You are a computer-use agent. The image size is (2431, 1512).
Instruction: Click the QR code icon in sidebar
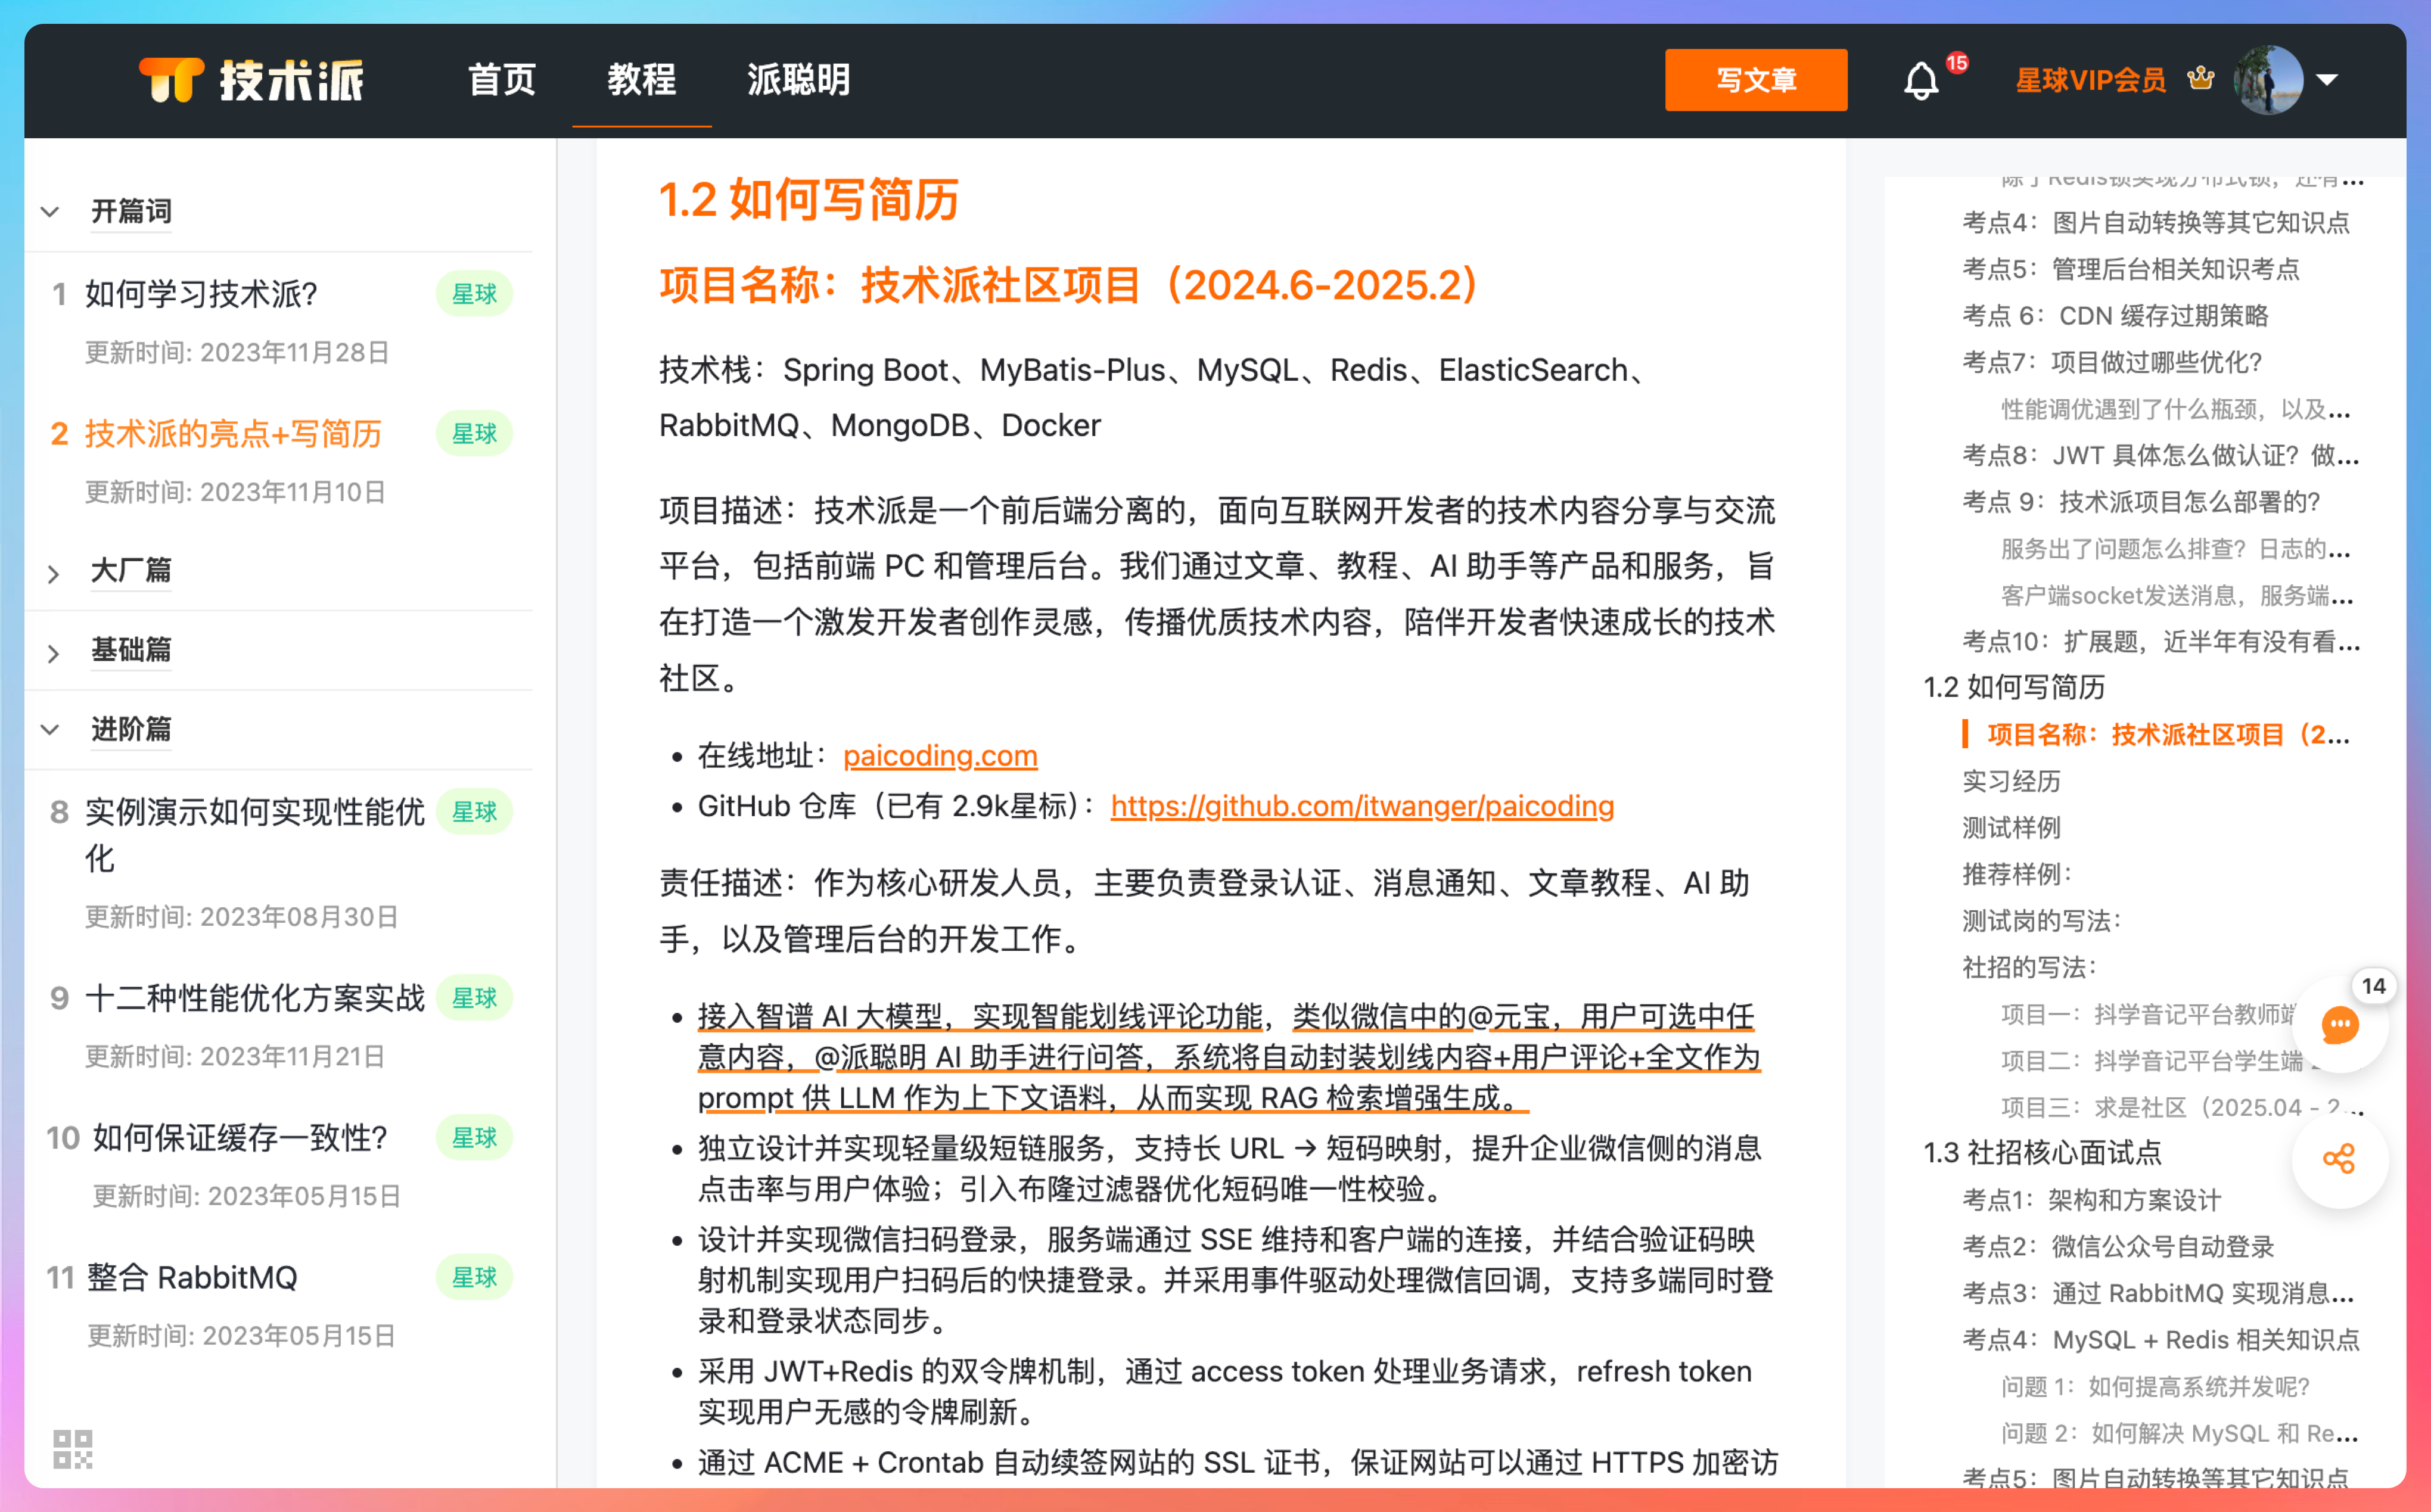pyautogui.click(x=73, y=1448)
